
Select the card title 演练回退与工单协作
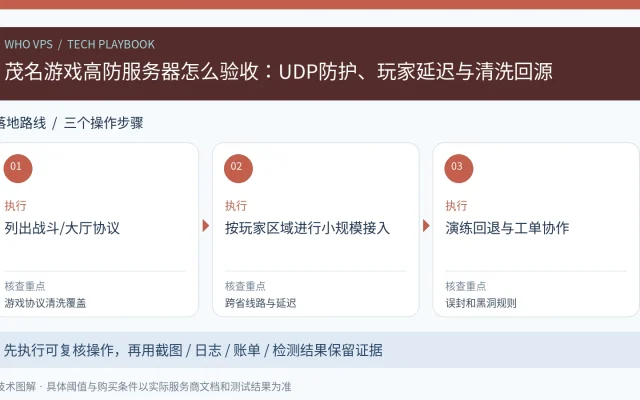[507, 228]
